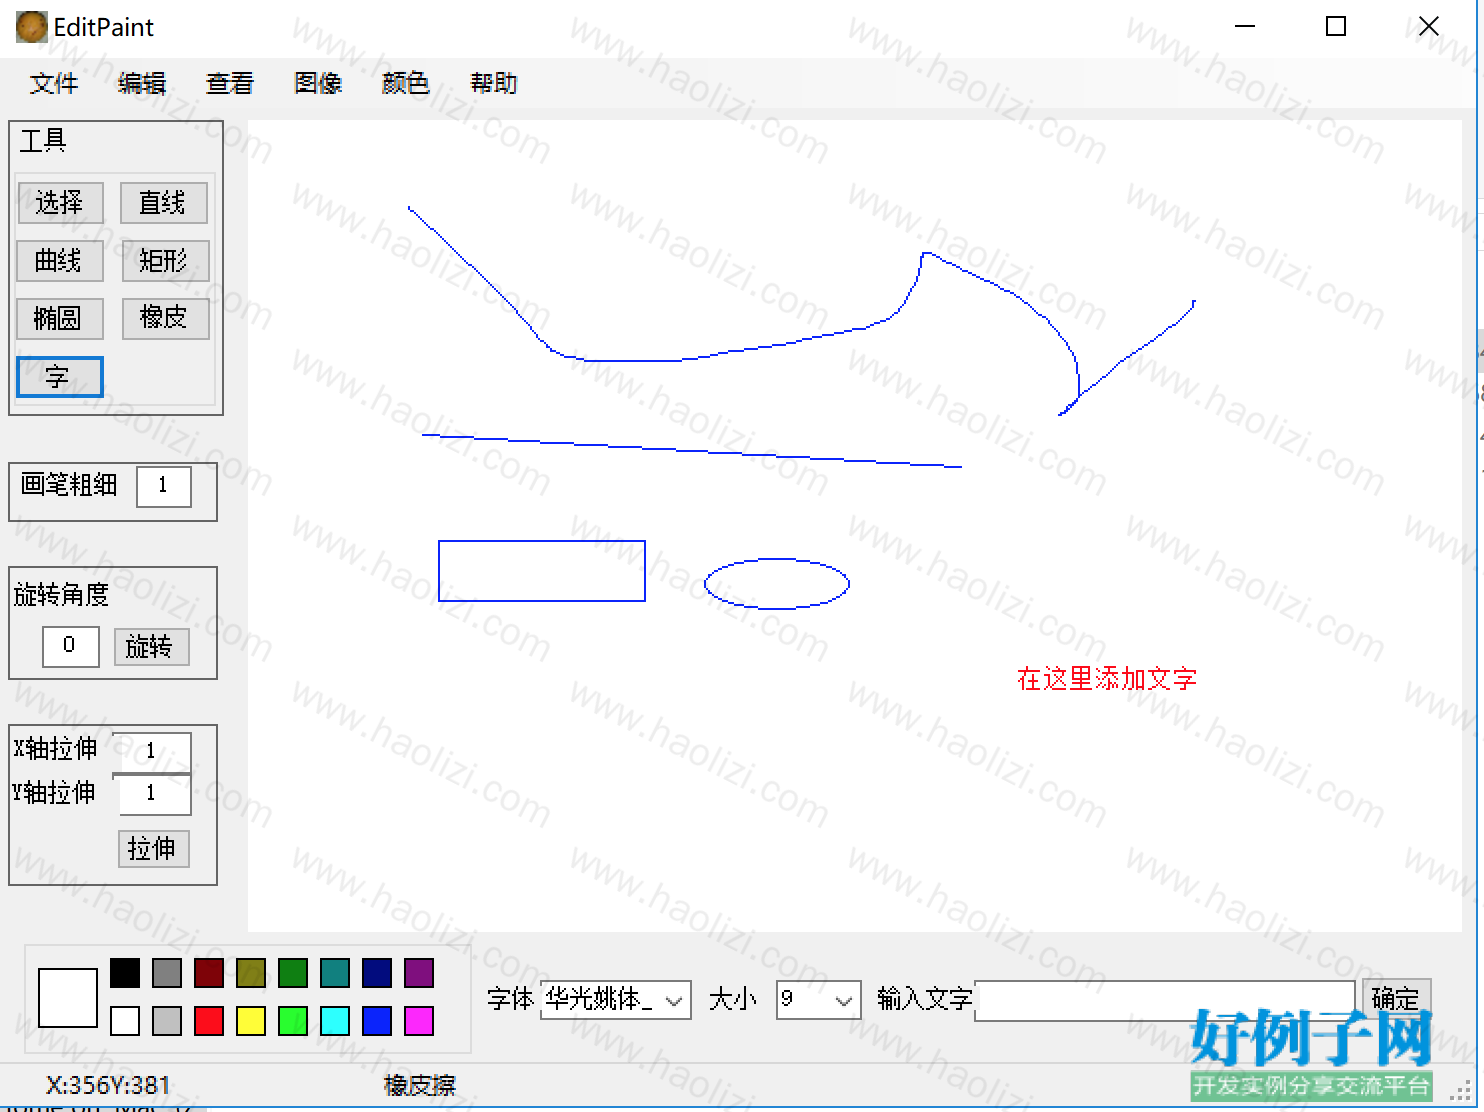
Task: Pick the light gray (silver) swatch
Action: click(x=167, y=1021)
